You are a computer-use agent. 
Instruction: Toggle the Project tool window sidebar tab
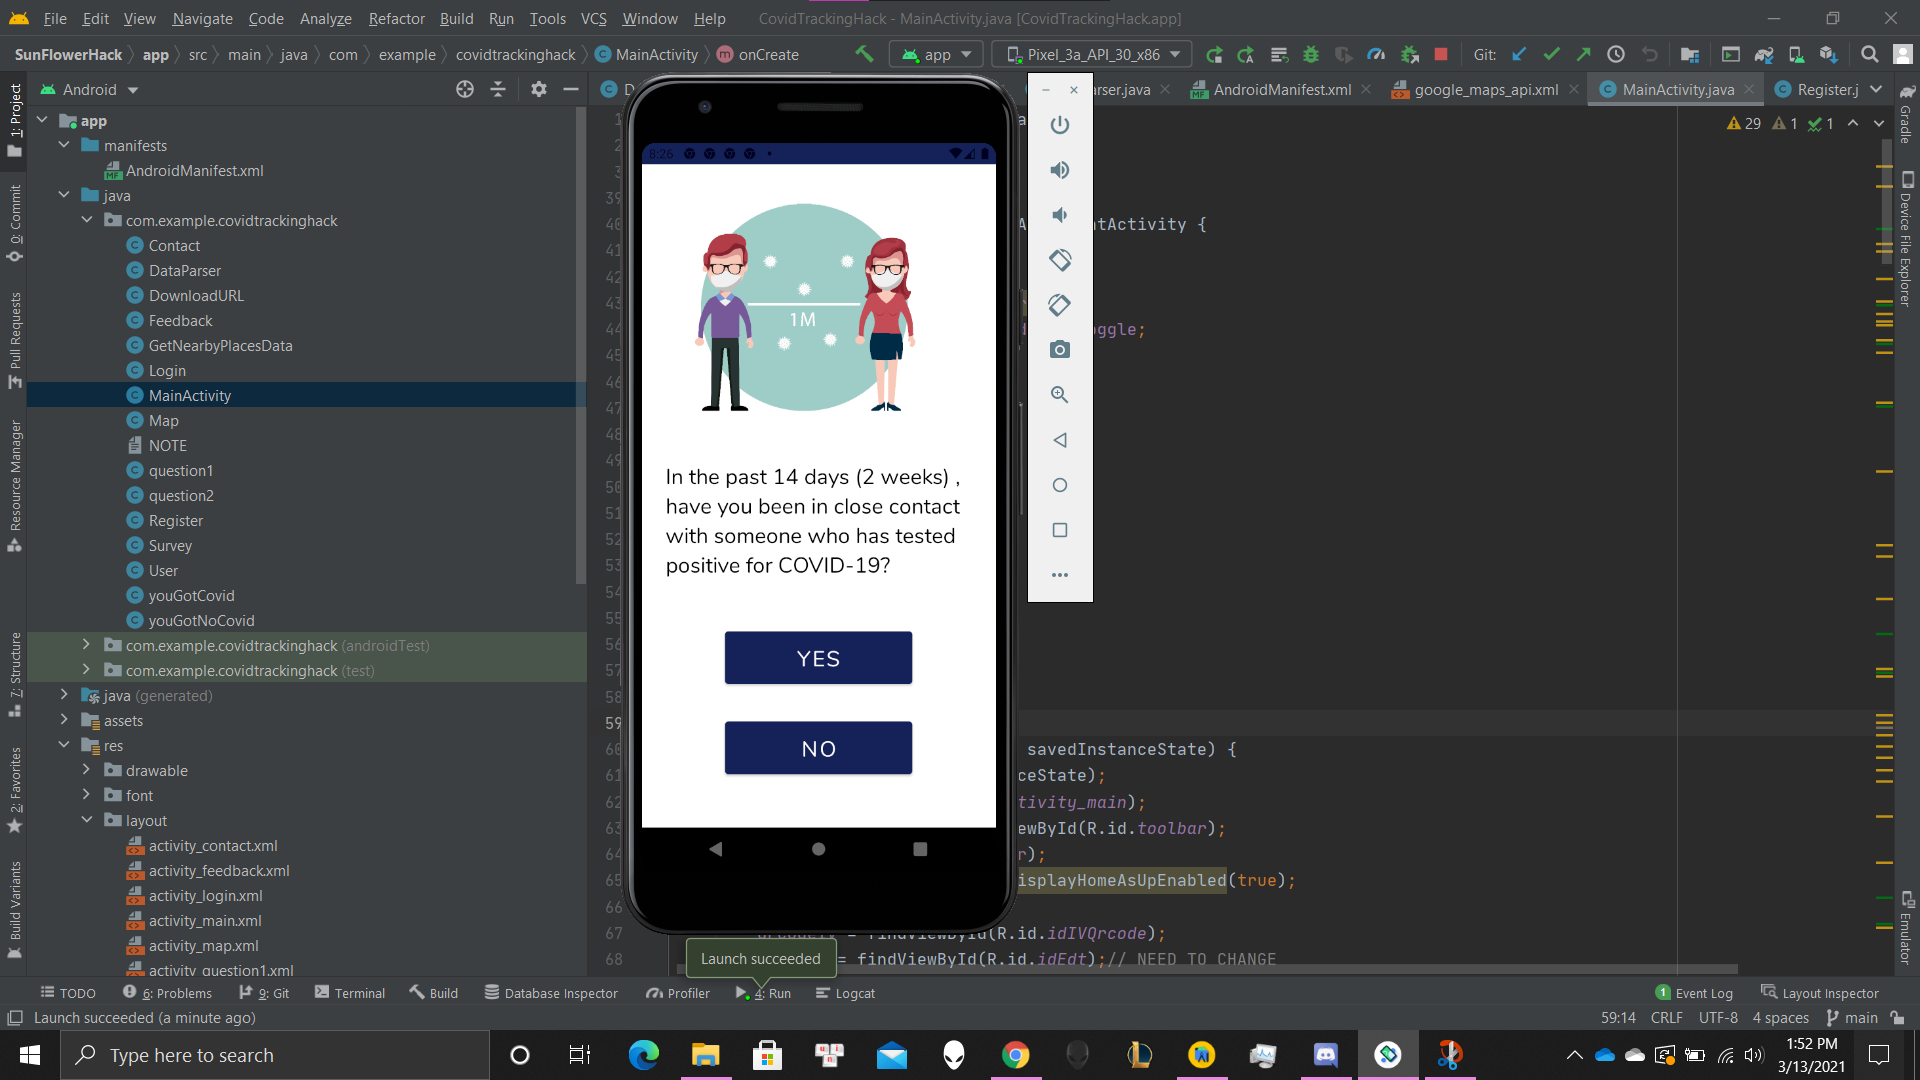coord(15,120)
